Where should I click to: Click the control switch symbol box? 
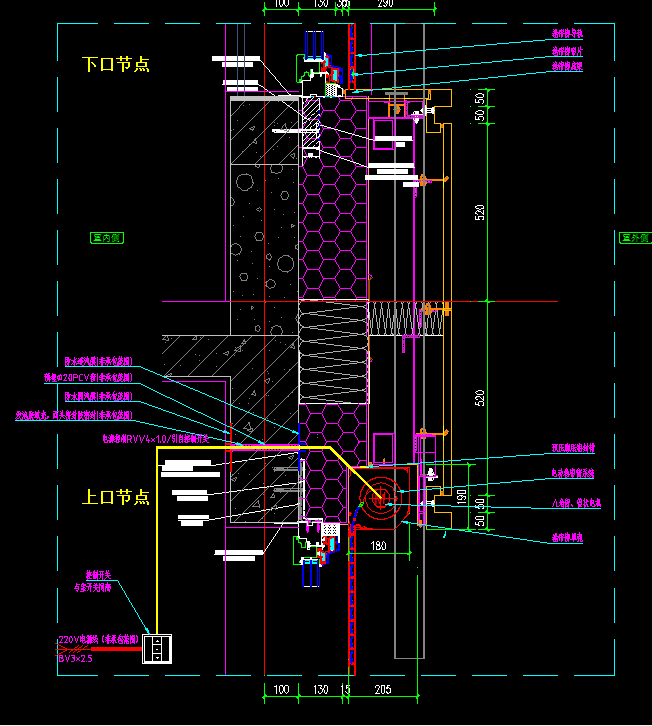(x=158, y=648)
